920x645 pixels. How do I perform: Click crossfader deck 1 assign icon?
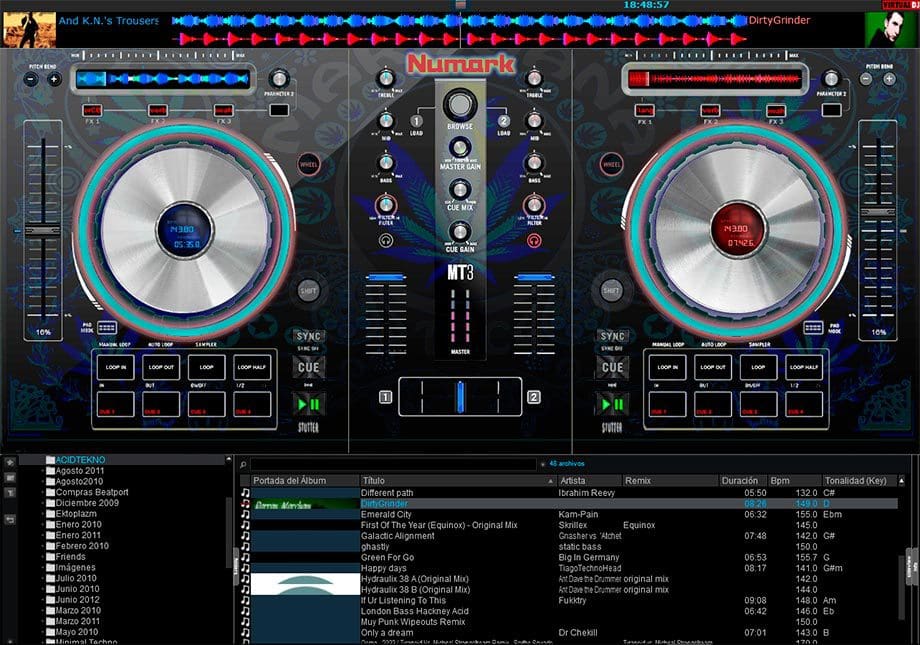(x=385, y=397)
